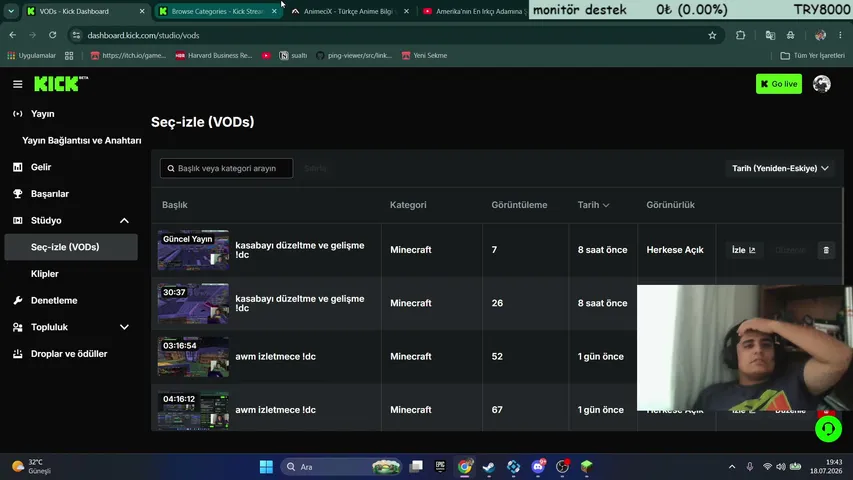853x480 pixels.
Task: Reload the page
Action: click(x=52, y=35)
